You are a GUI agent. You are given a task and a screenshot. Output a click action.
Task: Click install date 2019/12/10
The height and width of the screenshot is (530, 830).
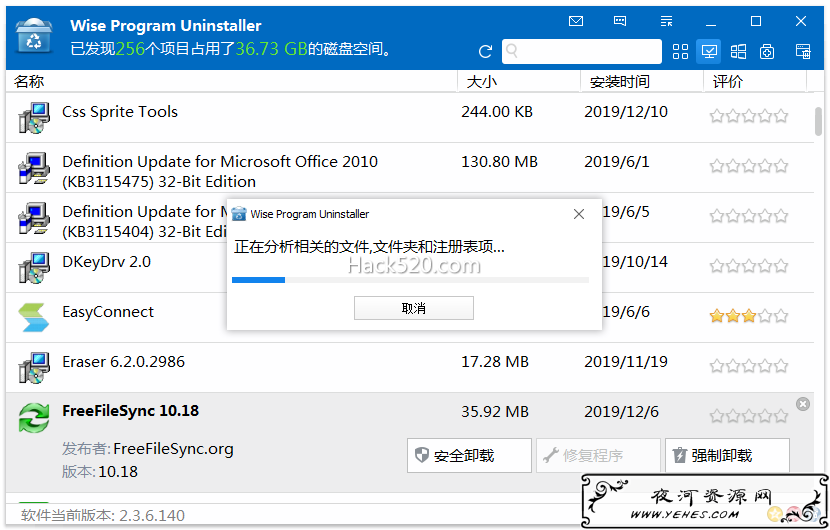[x=626, y=112]
